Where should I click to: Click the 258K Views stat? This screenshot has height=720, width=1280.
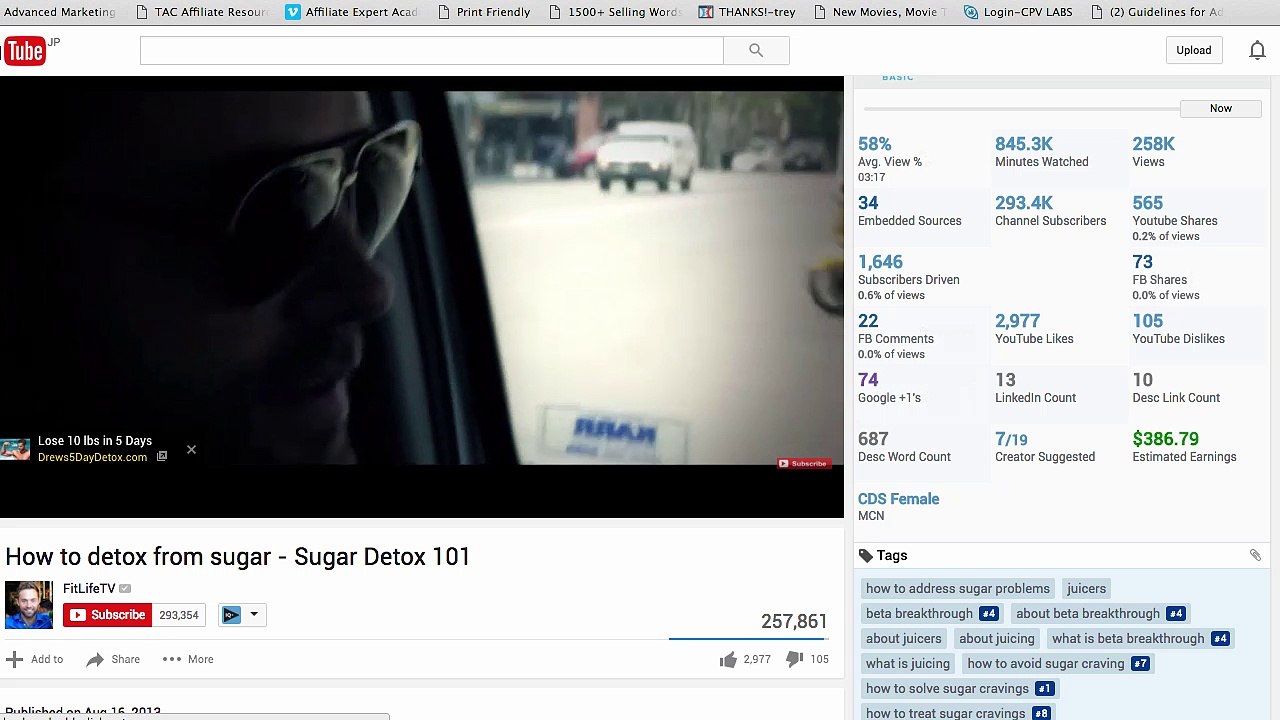click(x=1154, y=152)
